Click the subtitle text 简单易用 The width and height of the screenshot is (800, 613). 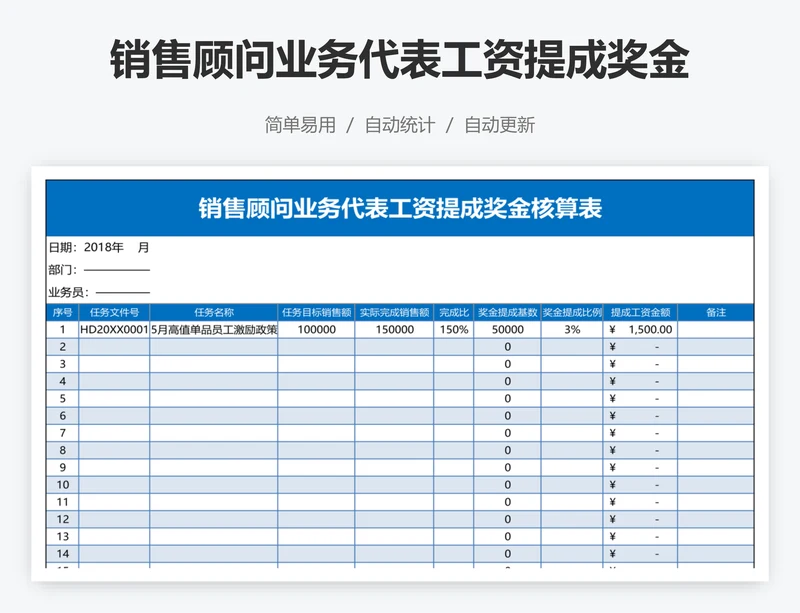pos(300,125)
